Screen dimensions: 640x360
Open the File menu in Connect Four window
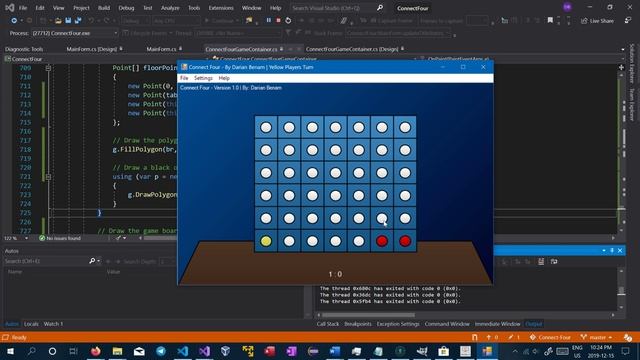(184, 78)
